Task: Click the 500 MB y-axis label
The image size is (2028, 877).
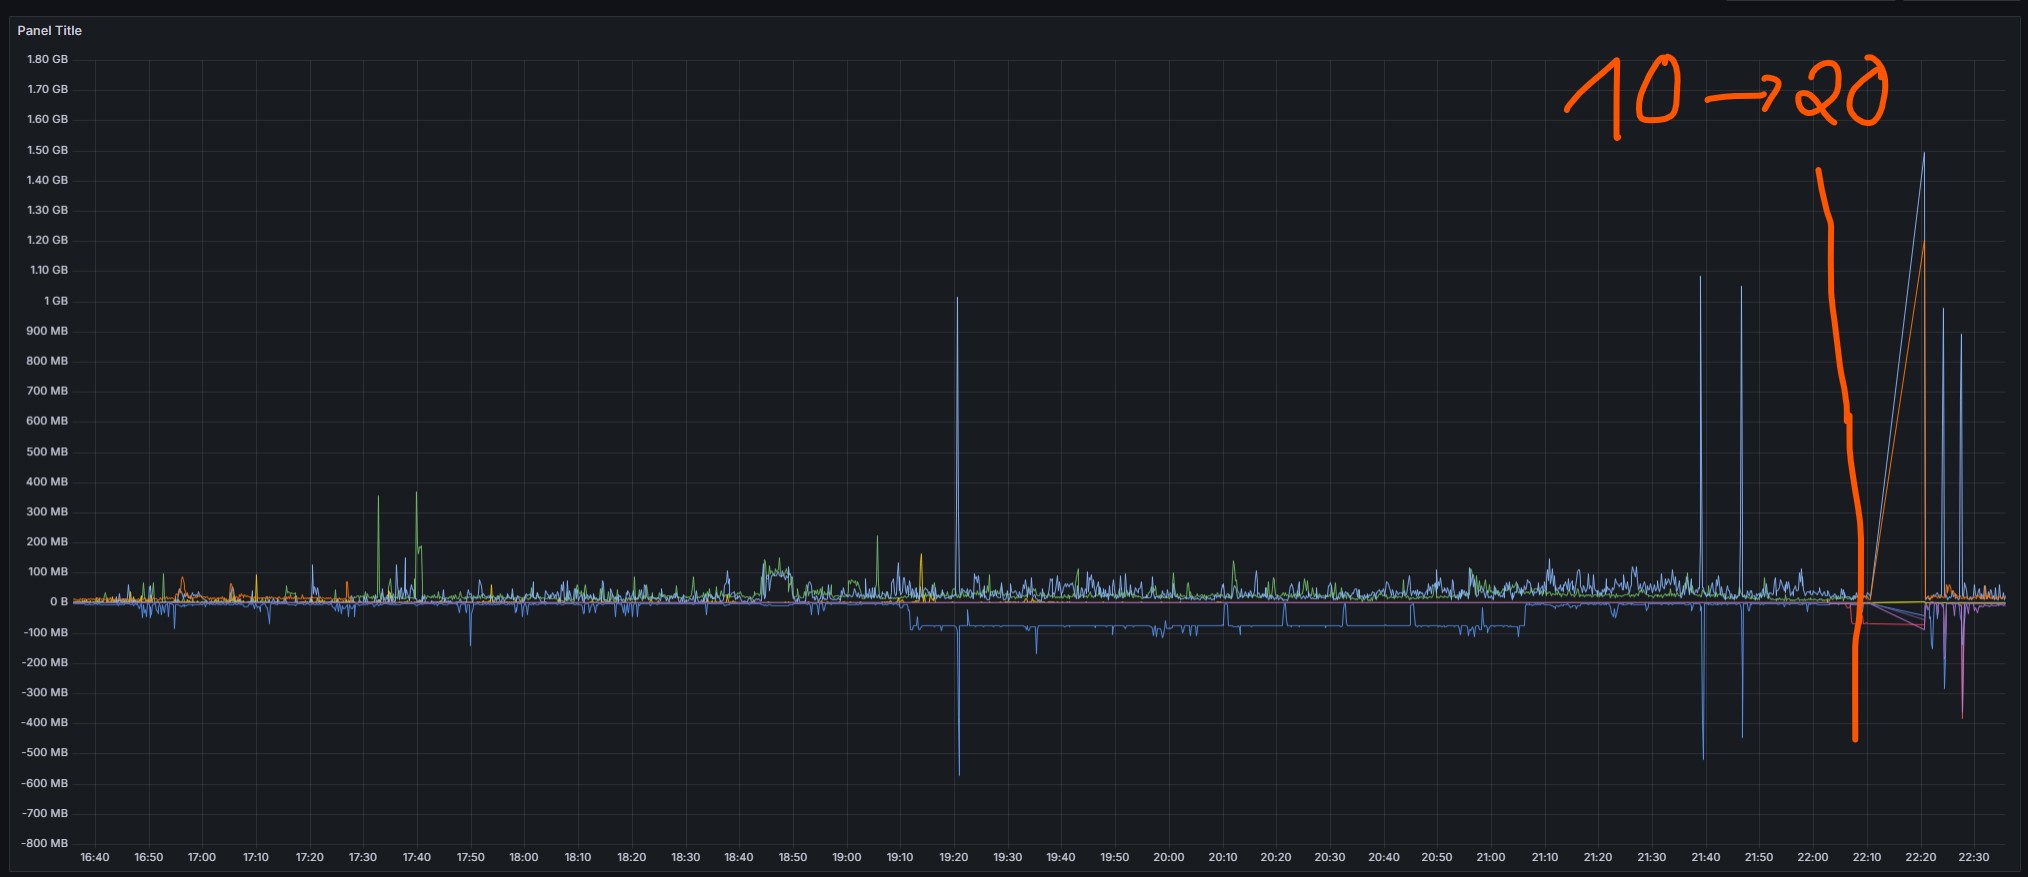Action: point(47,452)
